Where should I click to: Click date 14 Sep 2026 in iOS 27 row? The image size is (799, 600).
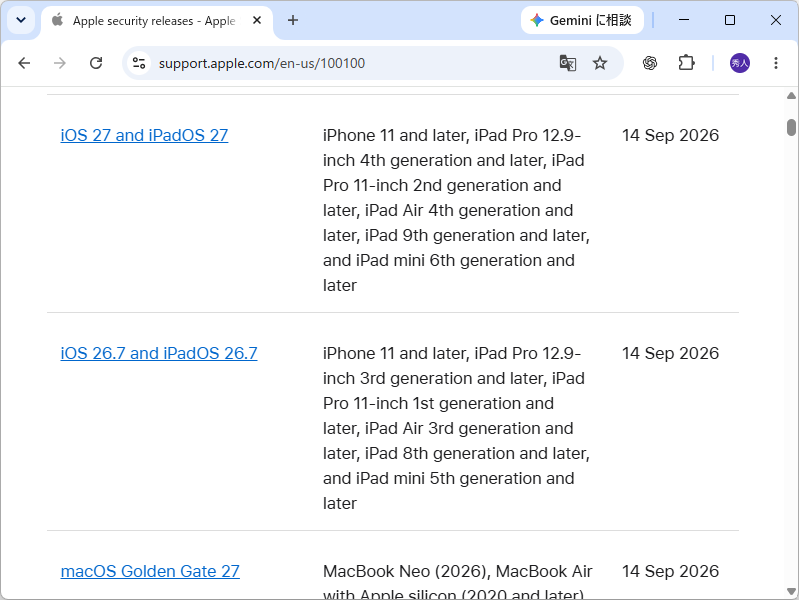[x=670, y=135]
